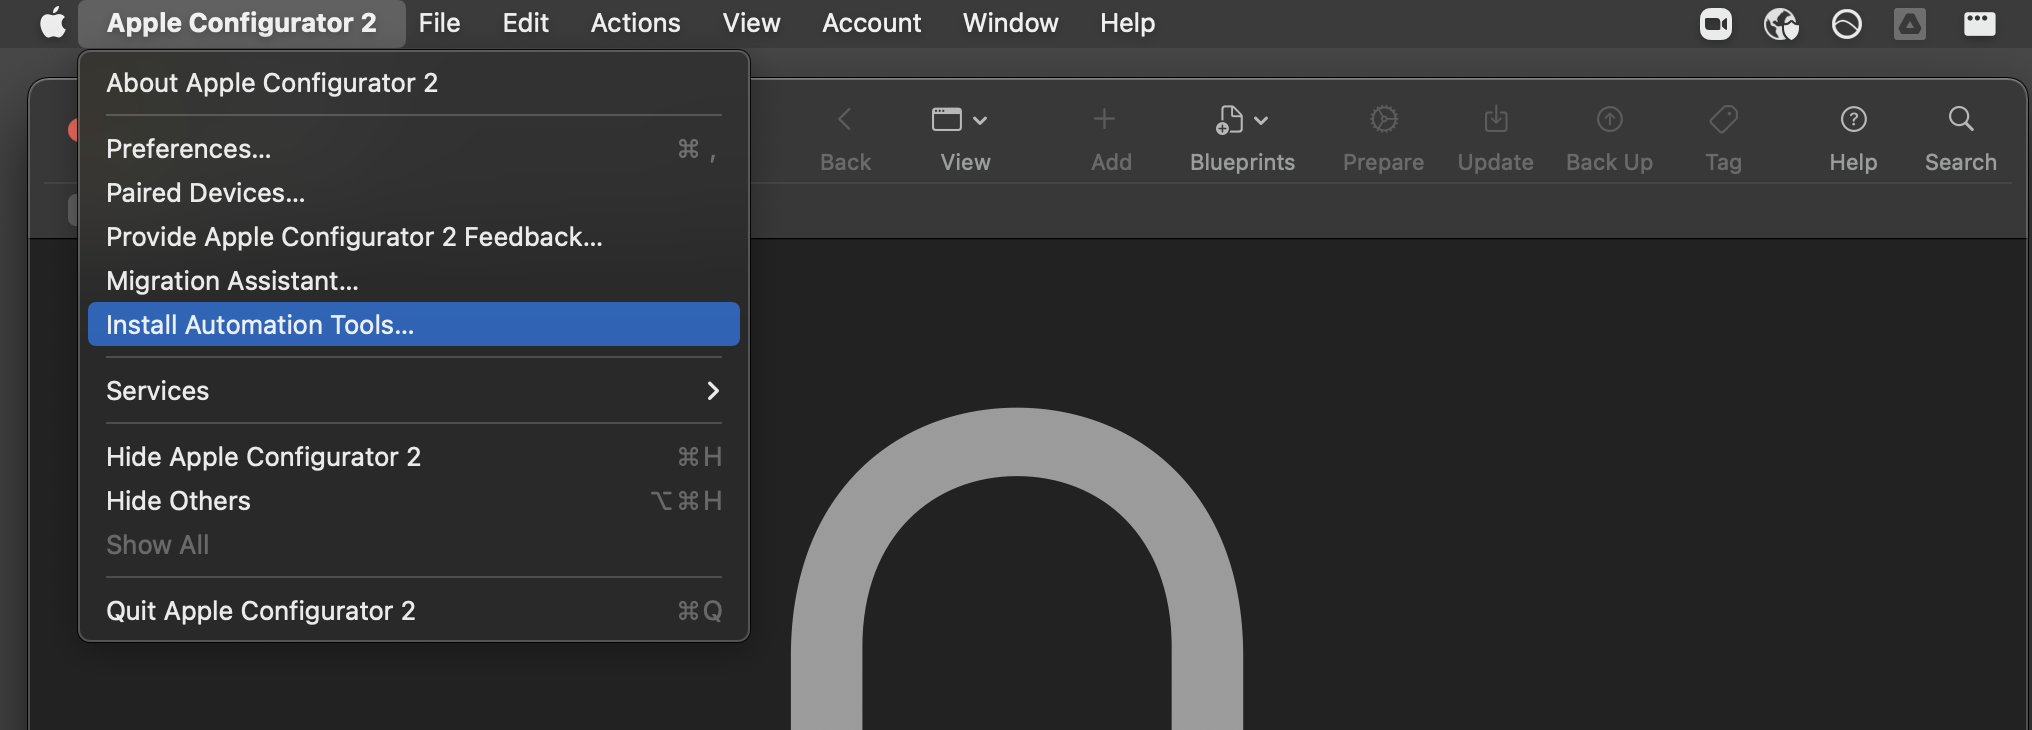Image resolution: width=2032 pixels, height=730 pixels.
Task: Choose Hide Others menu item
Action: pos(413,501)
